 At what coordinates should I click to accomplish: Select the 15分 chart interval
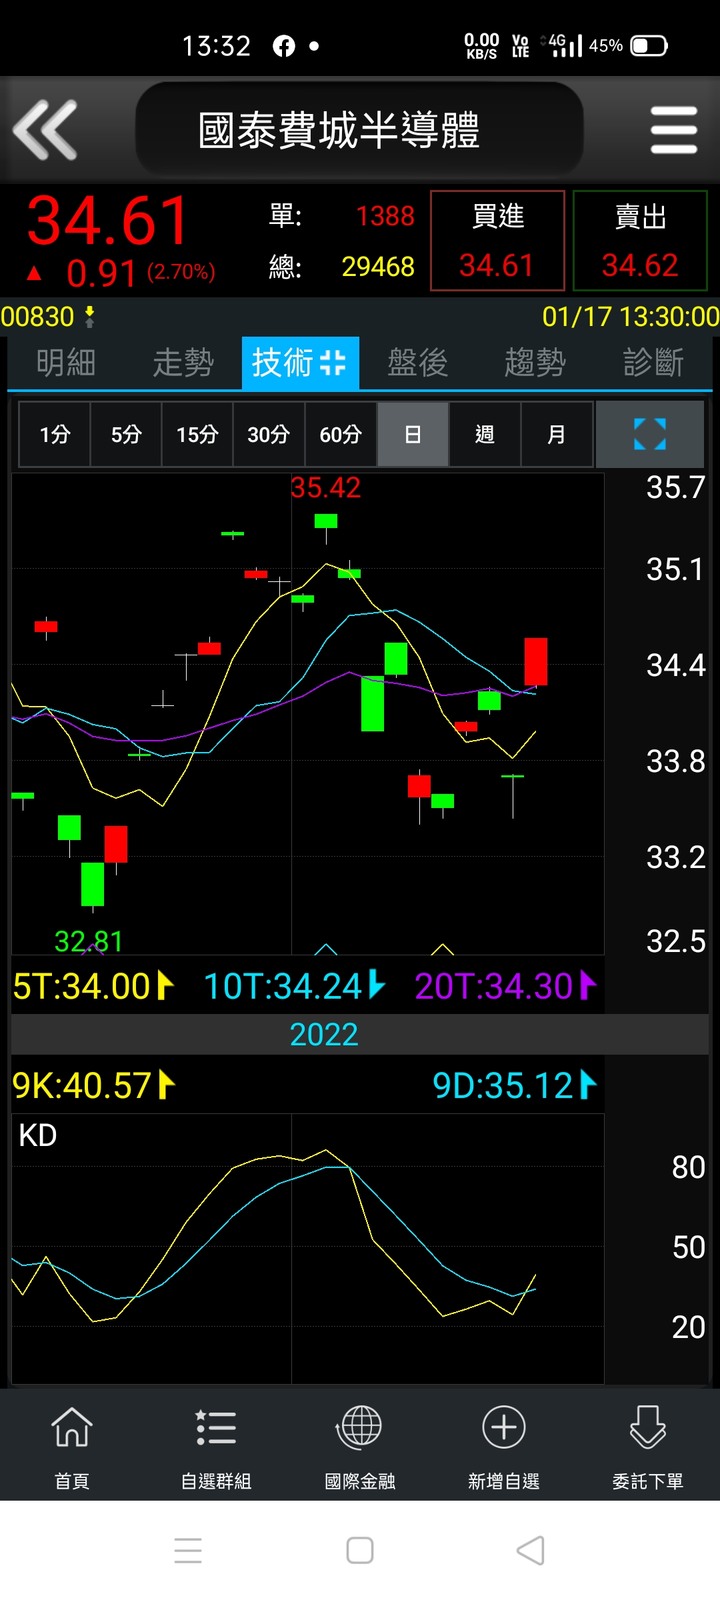click(197, 434)
